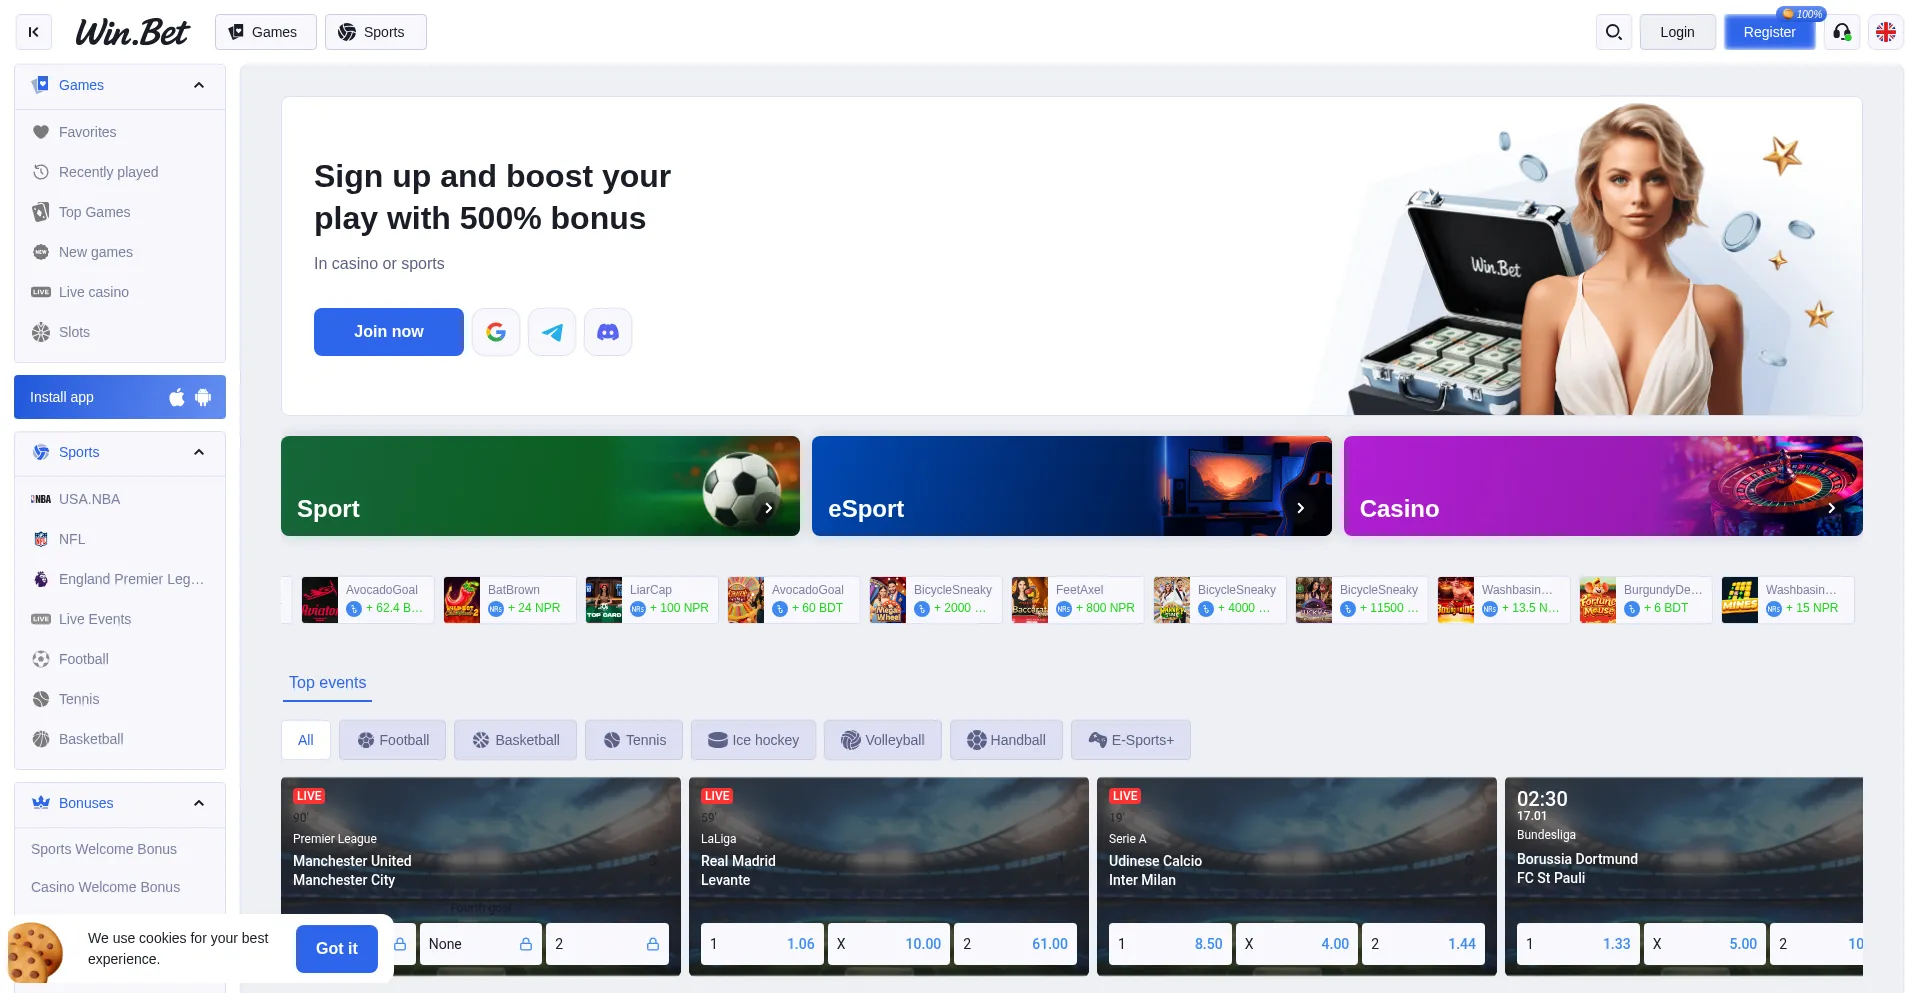Open Casino Welcome Bonus link
The width and height of the screenshot is (1920, 993).
106,887
